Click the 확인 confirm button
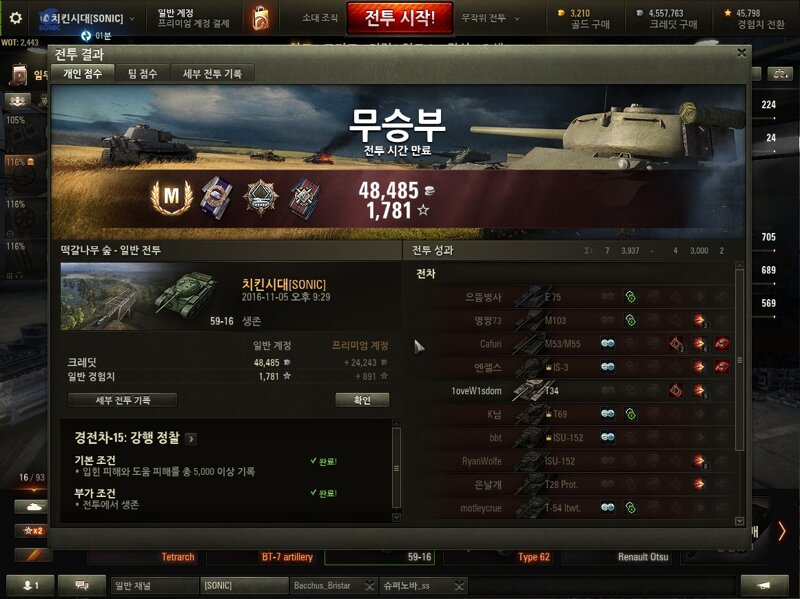This screenshot has height=599, width=800. click(x=362, y=400)
